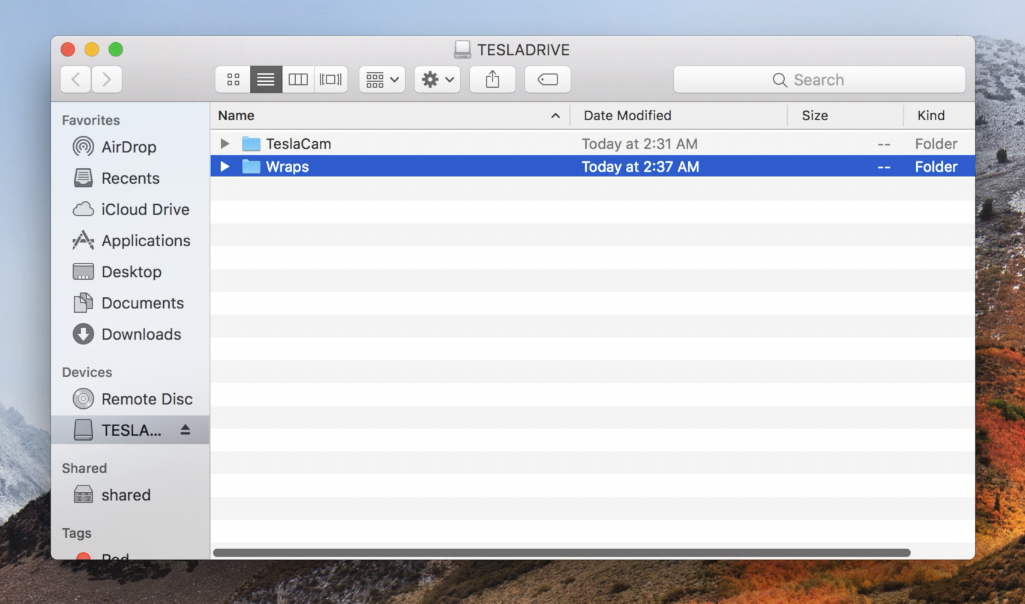Click in the Search field
The width and height of the screenshot is (1025, 604).
[819, 80]
